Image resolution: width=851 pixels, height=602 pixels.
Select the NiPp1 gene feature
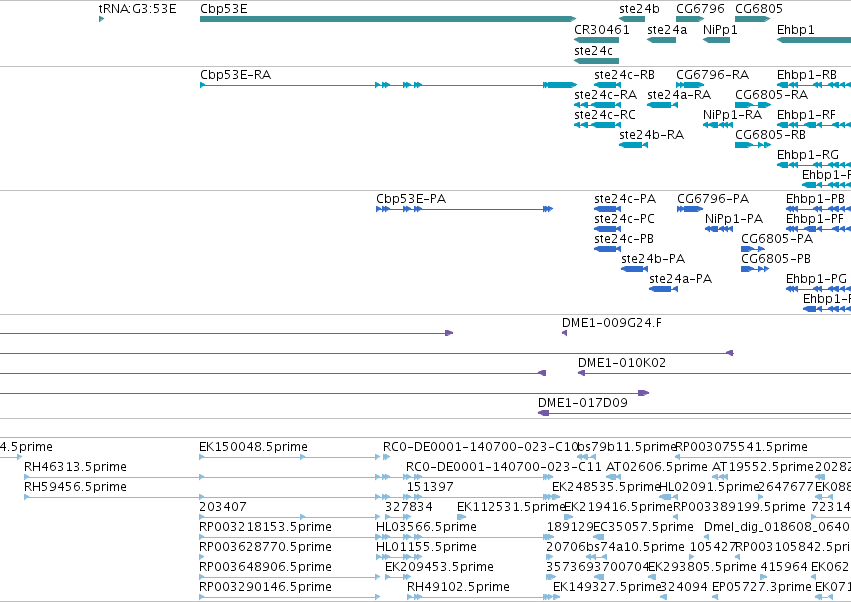coord(716,40)
